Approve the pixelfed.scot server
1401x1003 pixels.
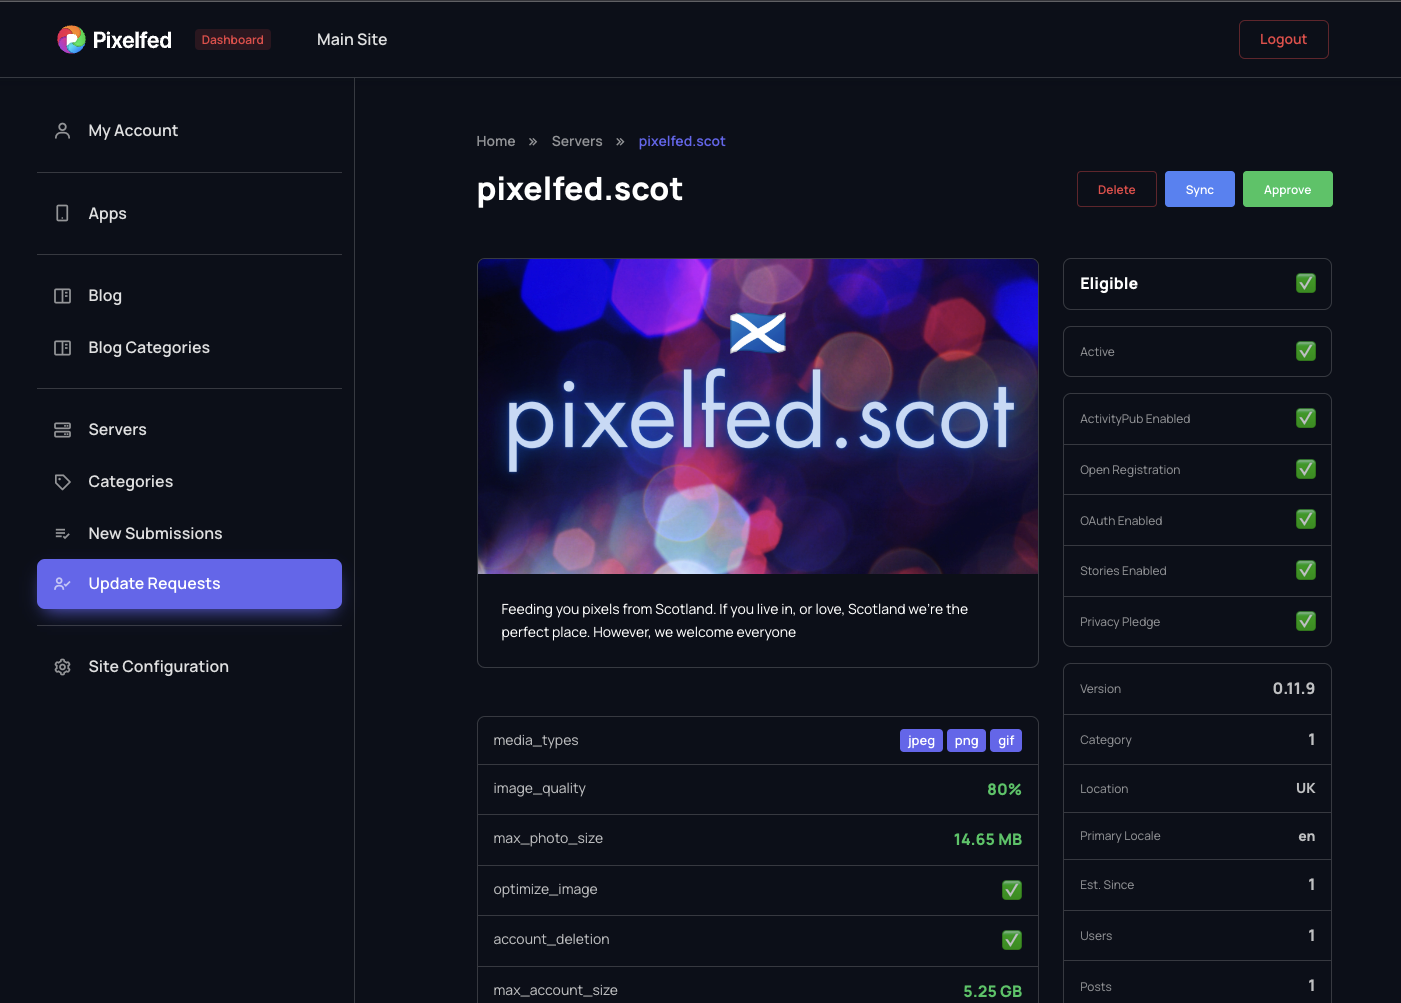(1287, 189)
